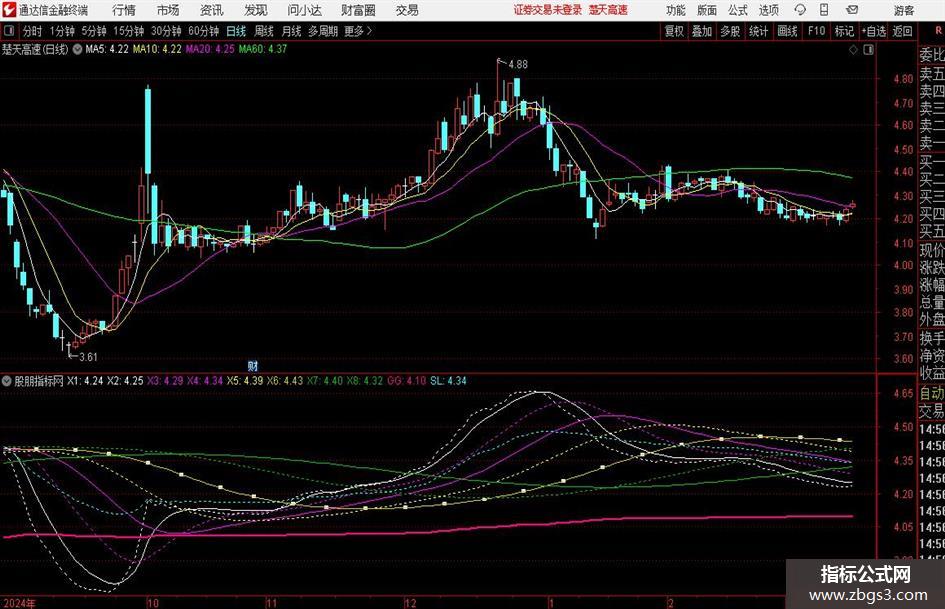Click the 3.61 low price label
The height and width of the screenshot is (609, 945).
(x=88, y=357)
